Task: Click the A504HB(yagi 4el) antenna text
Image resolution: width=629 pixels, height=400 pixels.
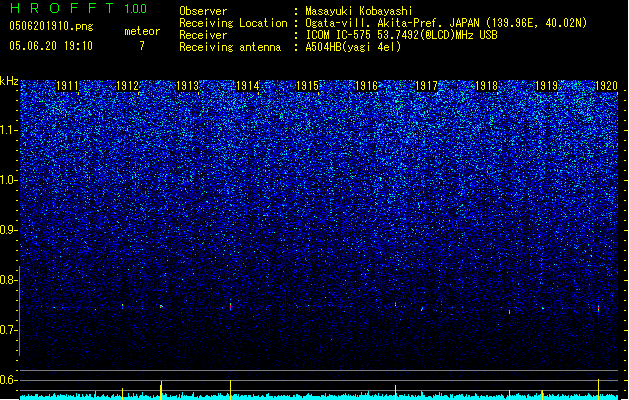Action: point(353,47)
